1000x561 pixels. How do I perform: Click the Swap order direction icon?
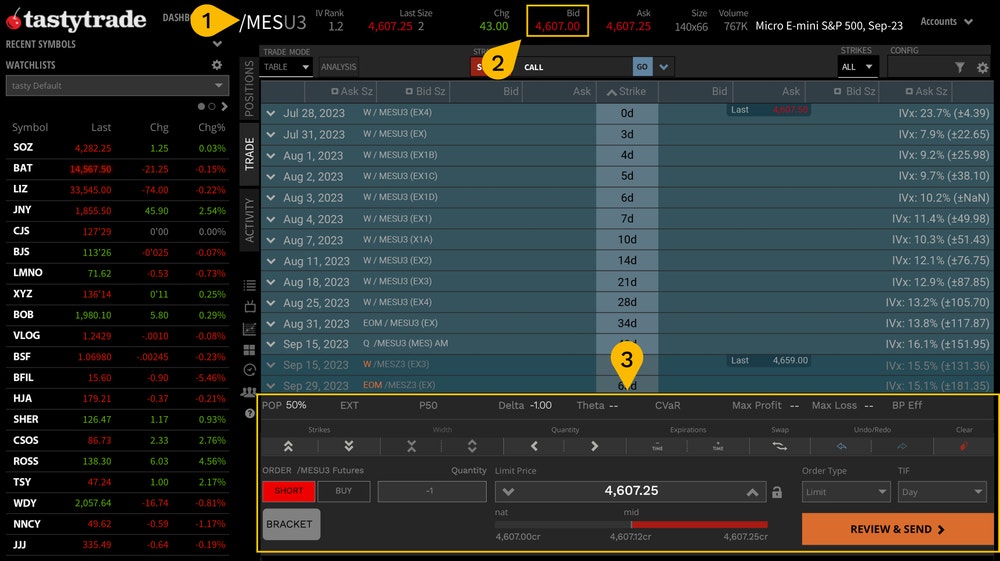click(779, 446)
